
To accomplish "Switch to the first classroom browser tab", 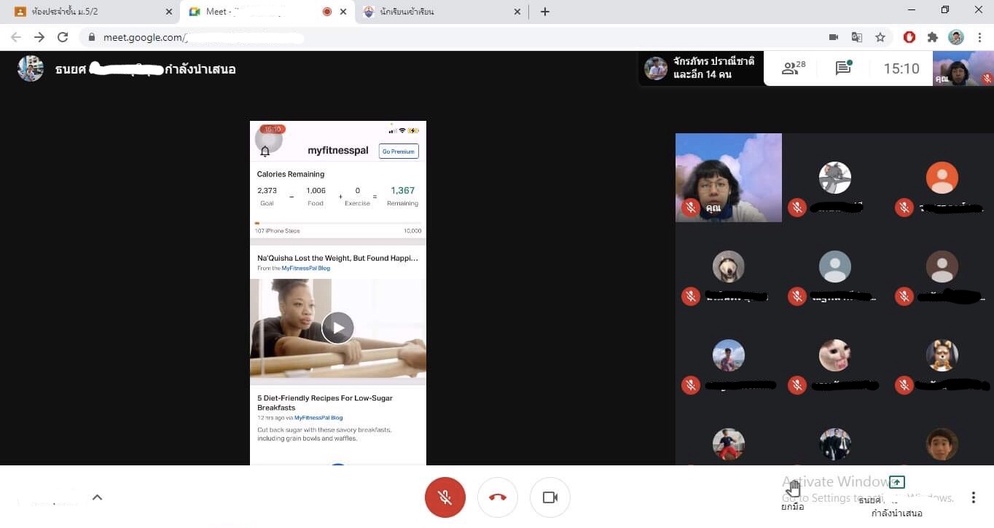I will (90, 12).
